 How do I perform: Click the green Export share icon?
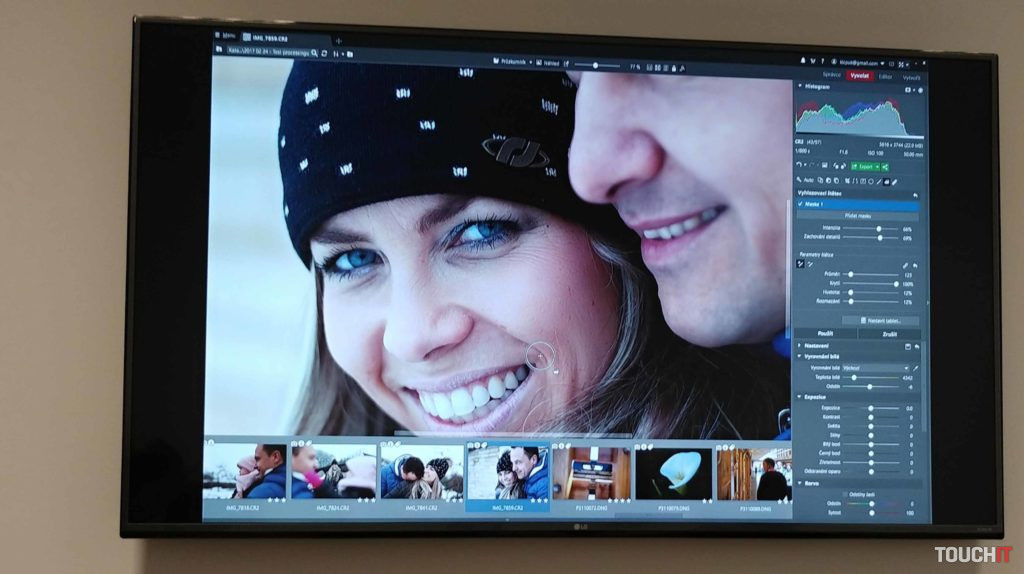point(884,167)
